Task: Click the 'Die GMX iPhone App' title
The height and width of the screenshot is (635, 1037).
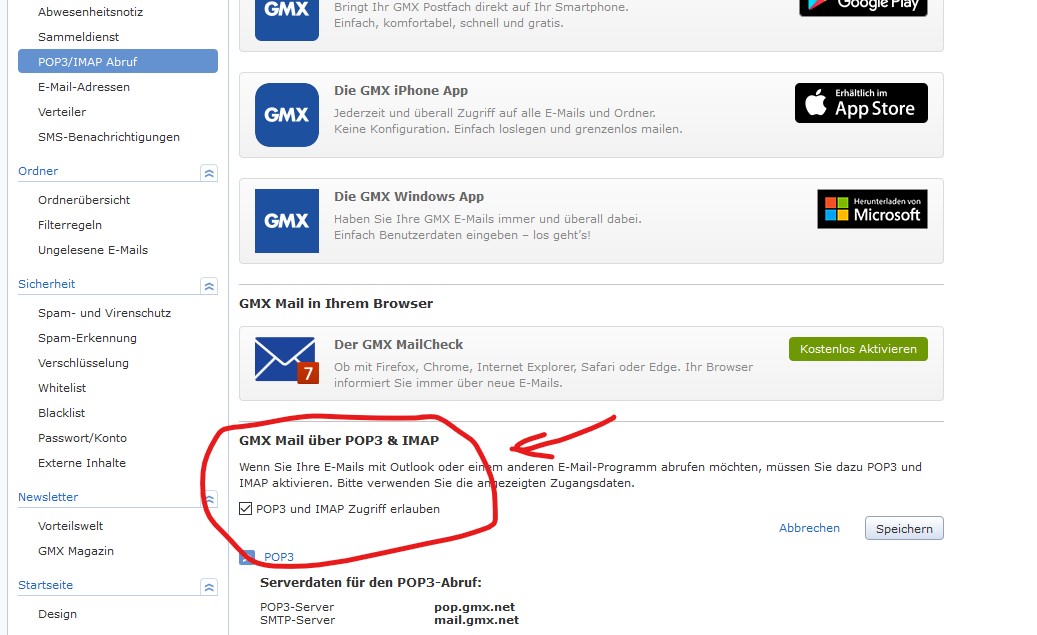Action: point(401,91)
